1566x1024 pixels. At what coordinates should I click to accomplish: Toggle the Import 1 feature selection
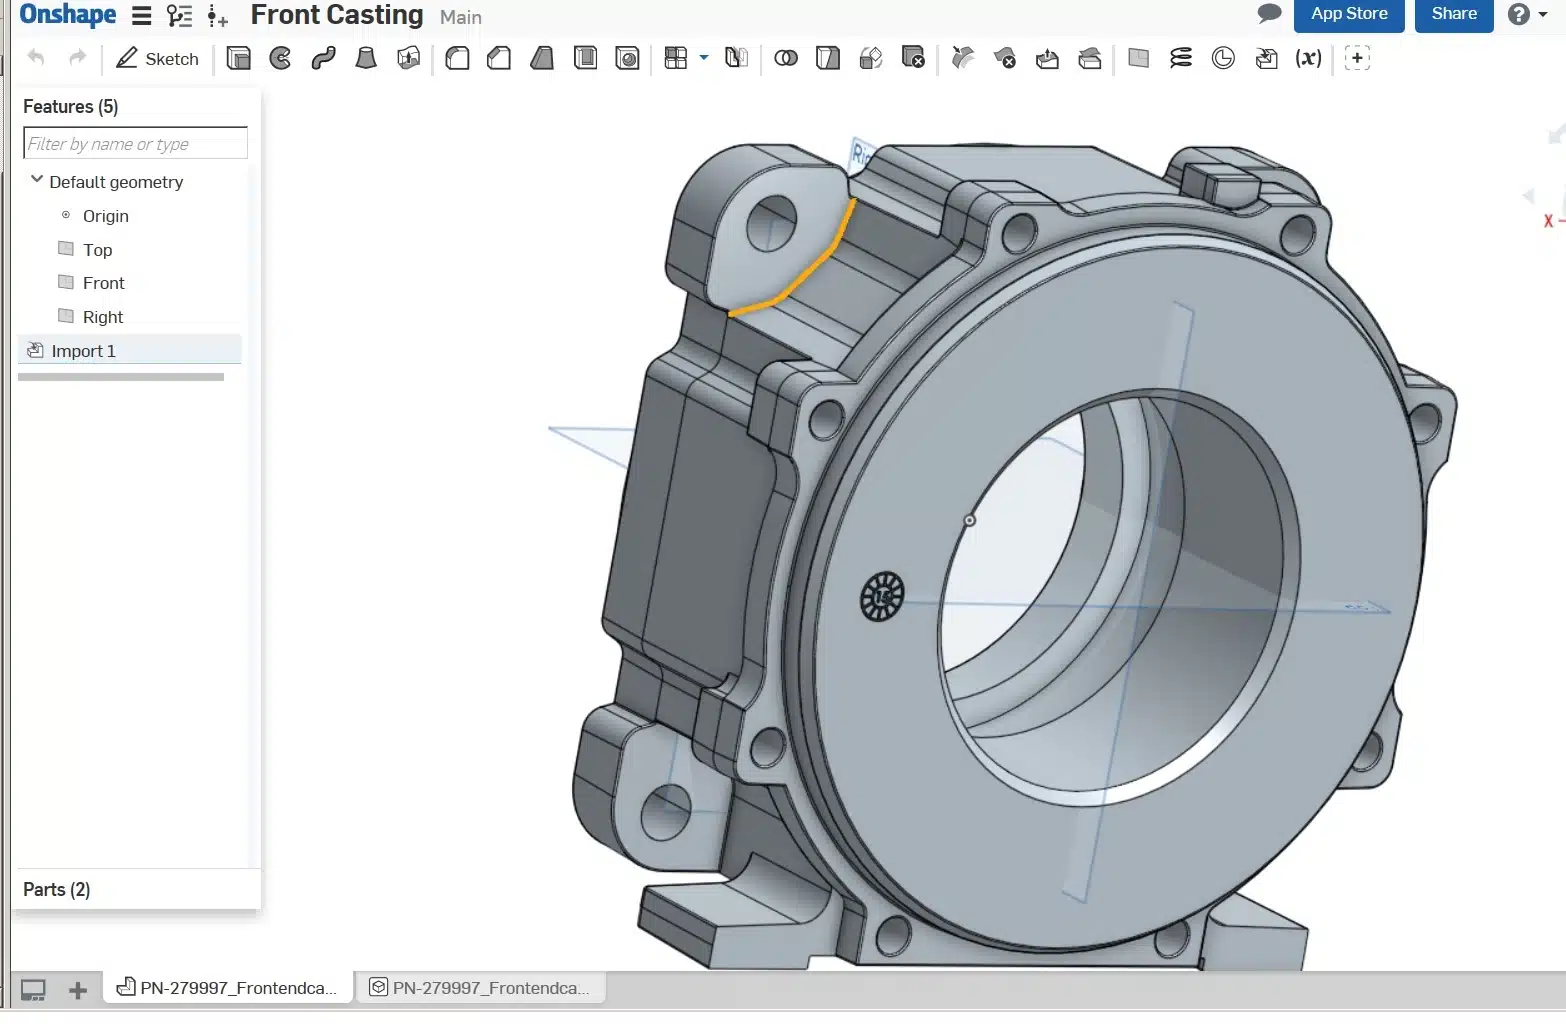coord(83,350)
